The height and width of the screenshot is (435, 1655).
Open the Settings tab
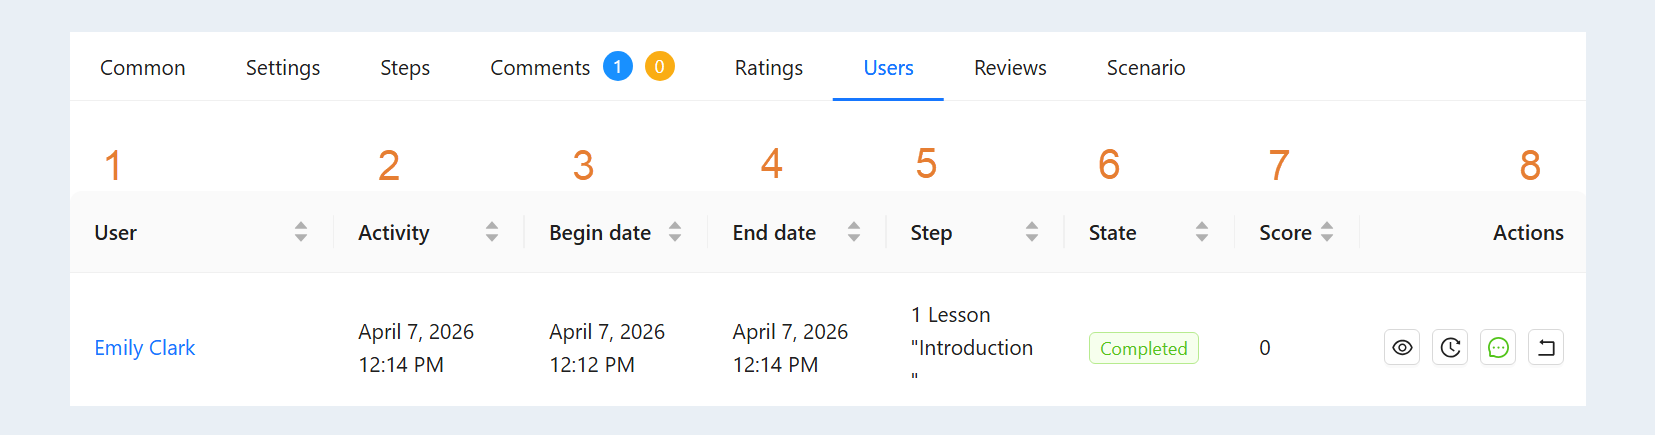[283, 68]
